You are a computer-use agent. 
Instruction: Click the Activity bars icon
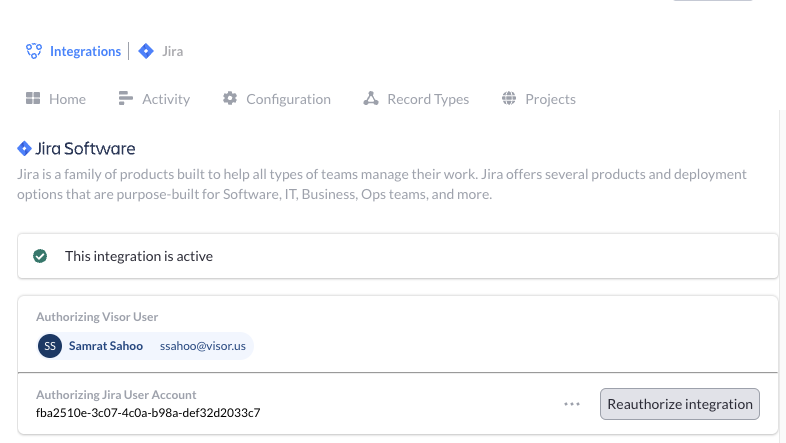click(x=125, y=98)
